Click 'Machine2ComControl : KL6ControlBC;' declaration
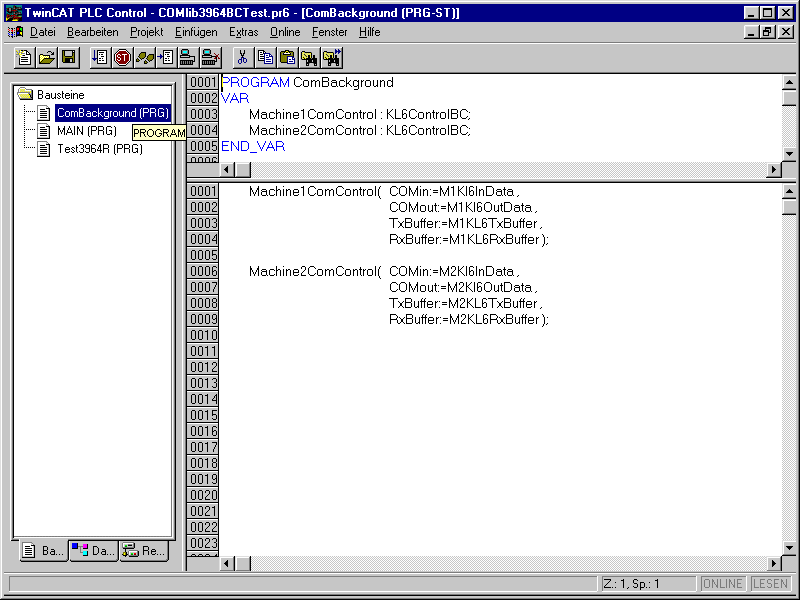800x600 pixels. coord(360,131)
